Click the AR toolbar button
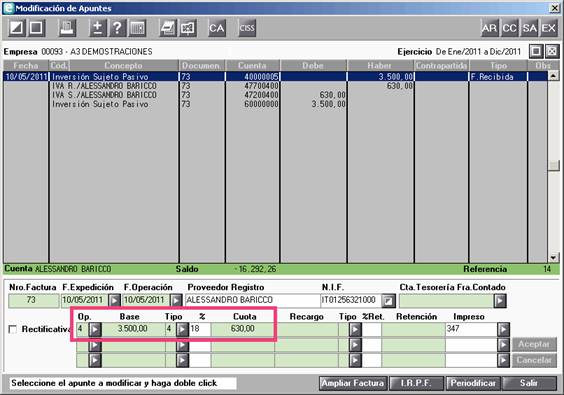 [x=490, y=28]
